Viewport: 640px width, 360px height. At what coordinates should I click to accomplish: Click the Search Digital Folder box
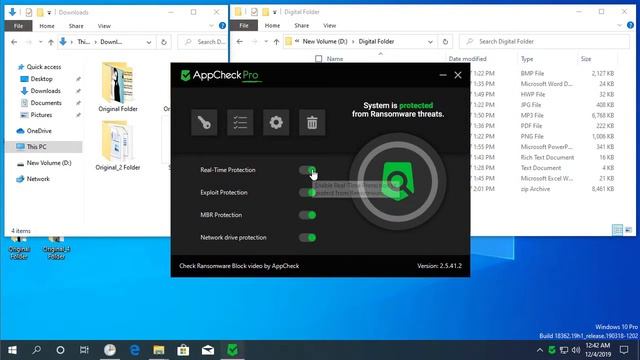544,42
